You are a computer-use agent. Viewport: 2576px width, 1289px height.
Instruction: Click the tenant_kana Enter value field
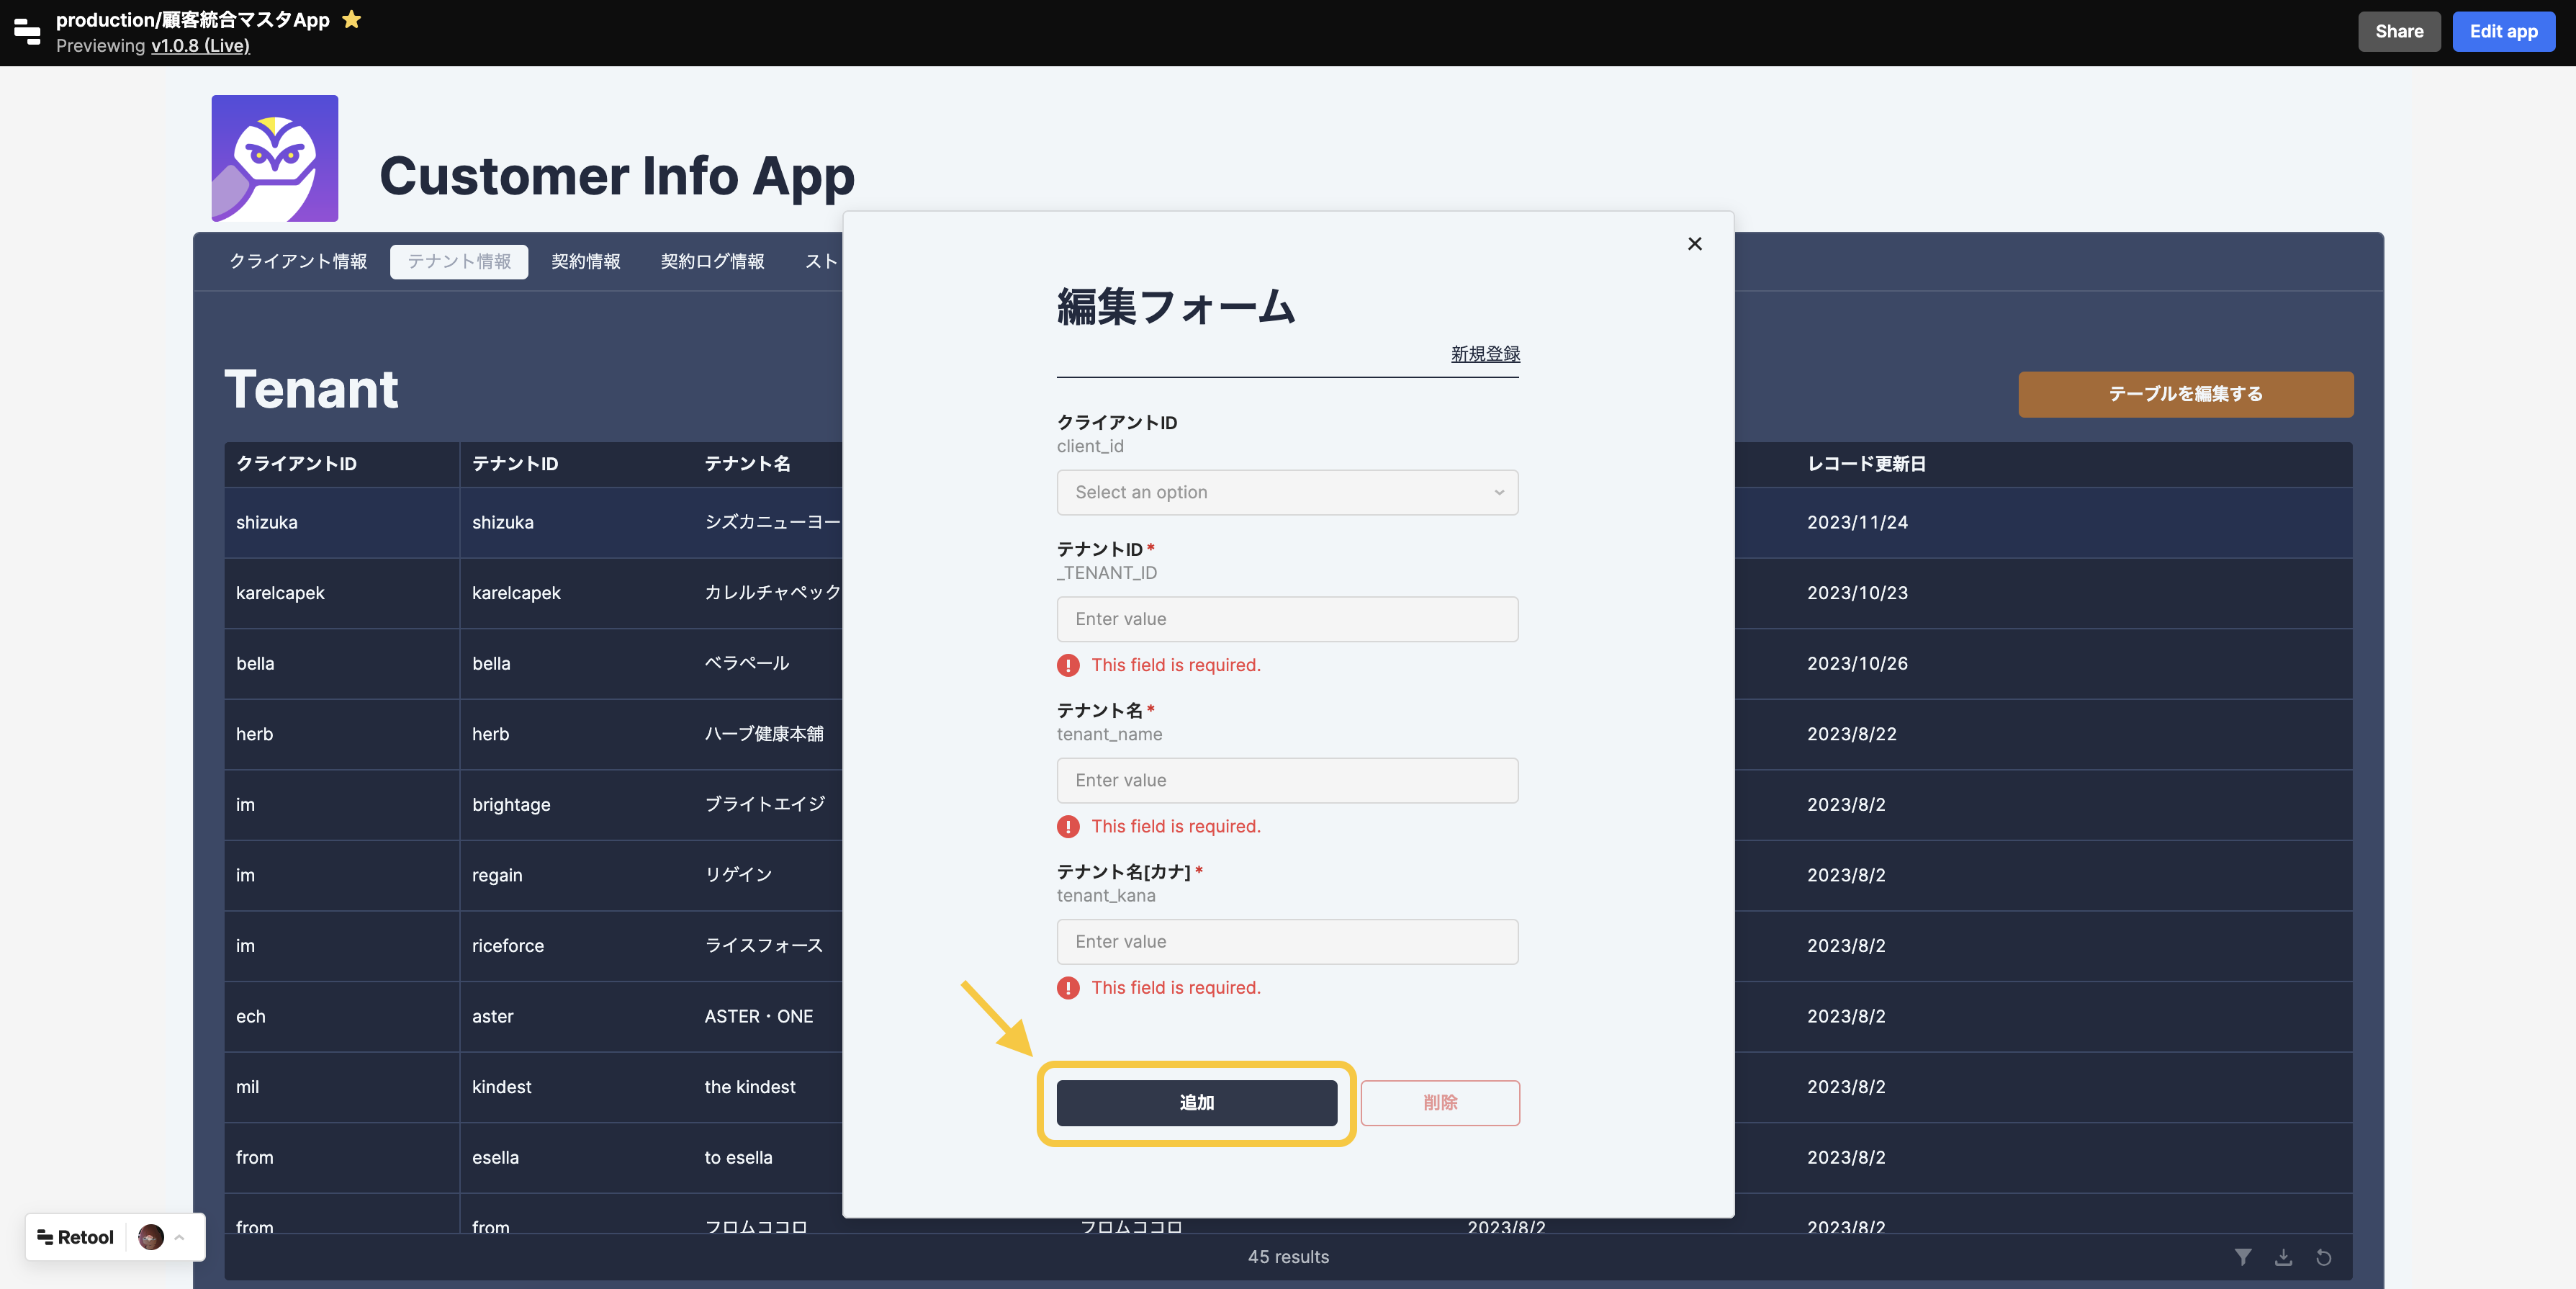tap(1286, 941)
